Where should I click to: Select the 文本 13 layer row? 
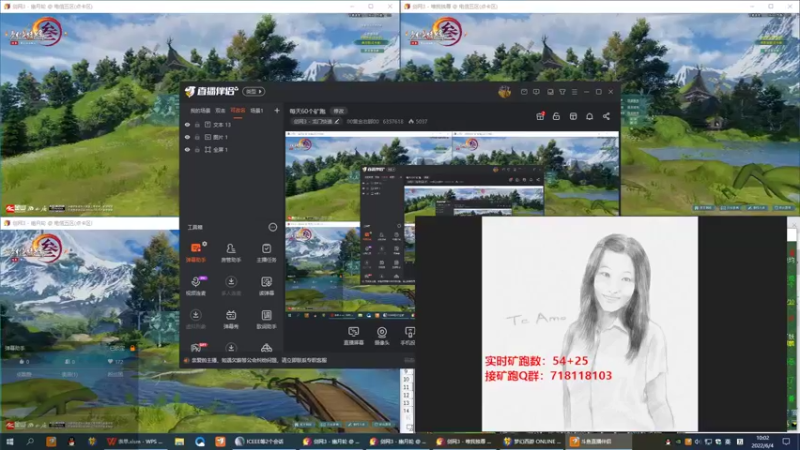(x=231, y=124)
